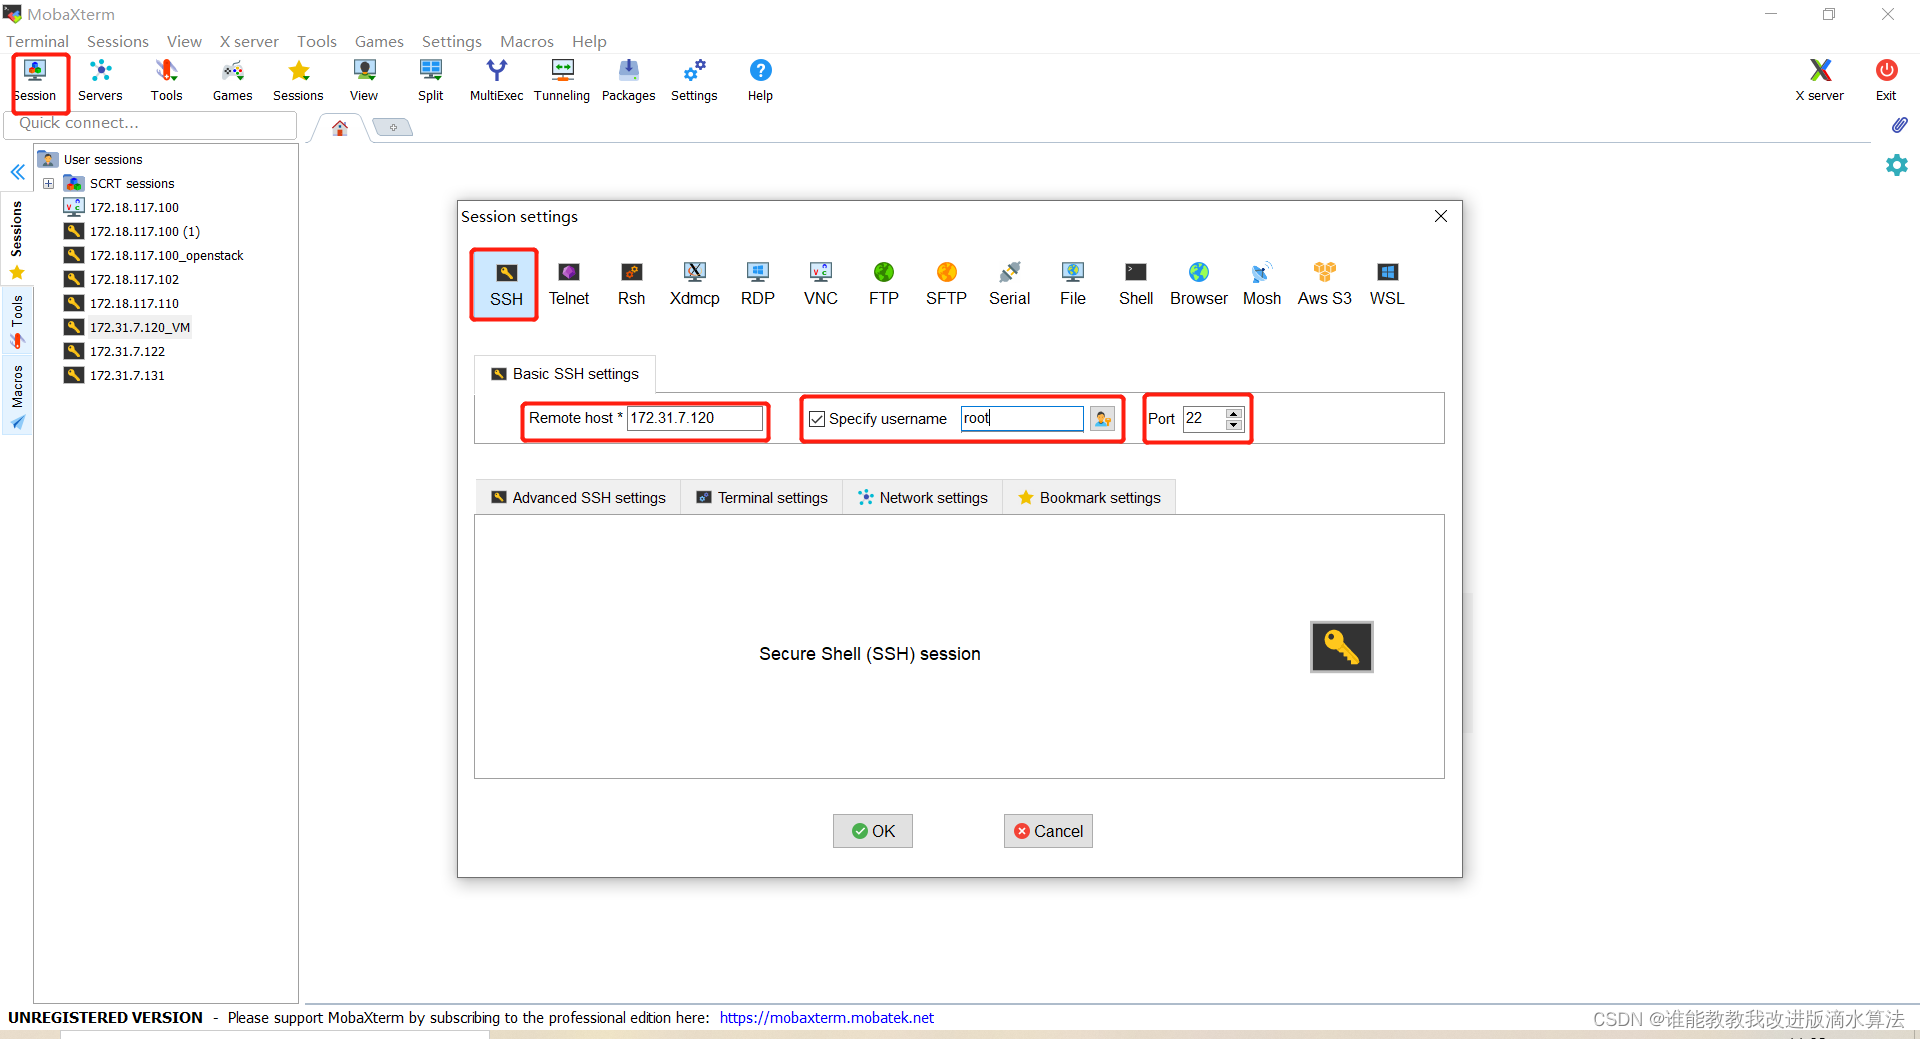Open the new tab button beside home
This screenshot has width=1920, height=1039.
(393, 127)
